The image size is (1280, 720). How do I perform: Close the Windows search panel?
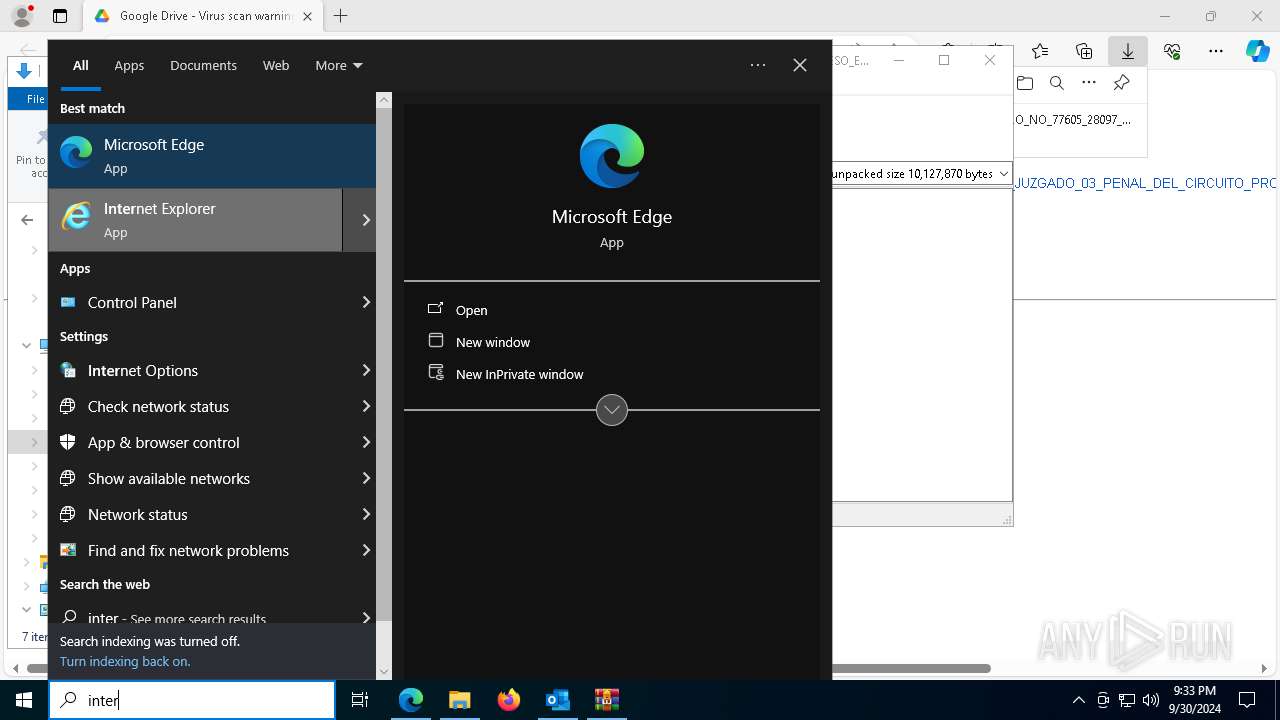[800, 65]
